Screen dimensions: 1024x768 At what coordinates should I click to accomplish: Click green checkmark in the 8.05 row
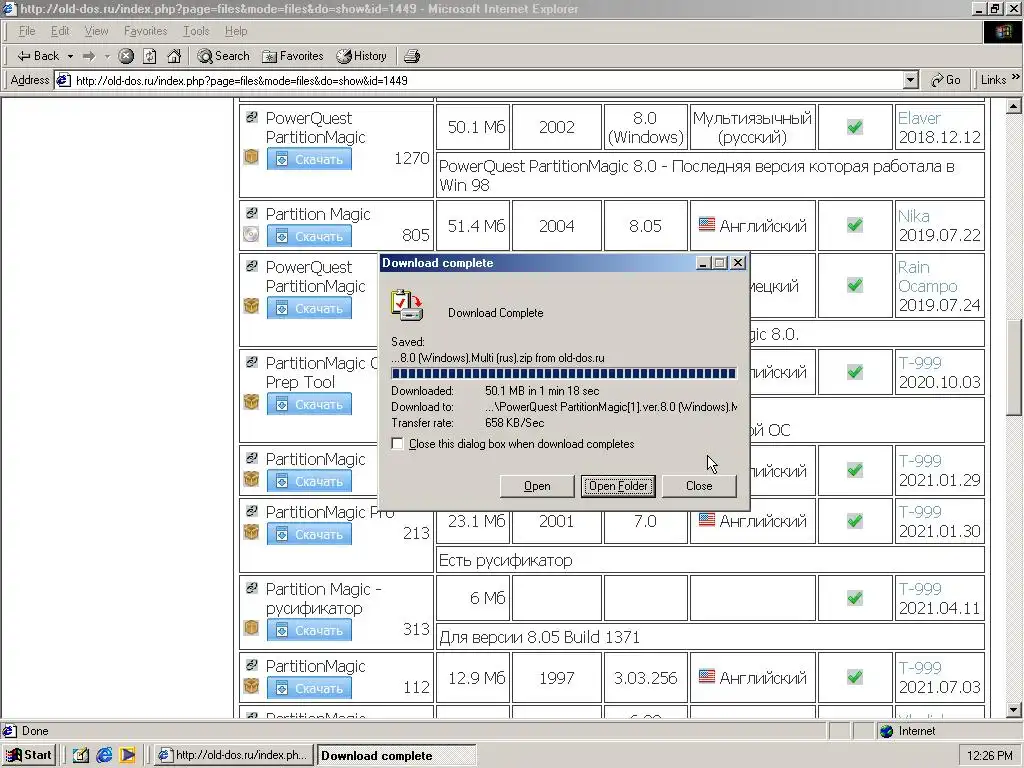[x=854, y=225]
